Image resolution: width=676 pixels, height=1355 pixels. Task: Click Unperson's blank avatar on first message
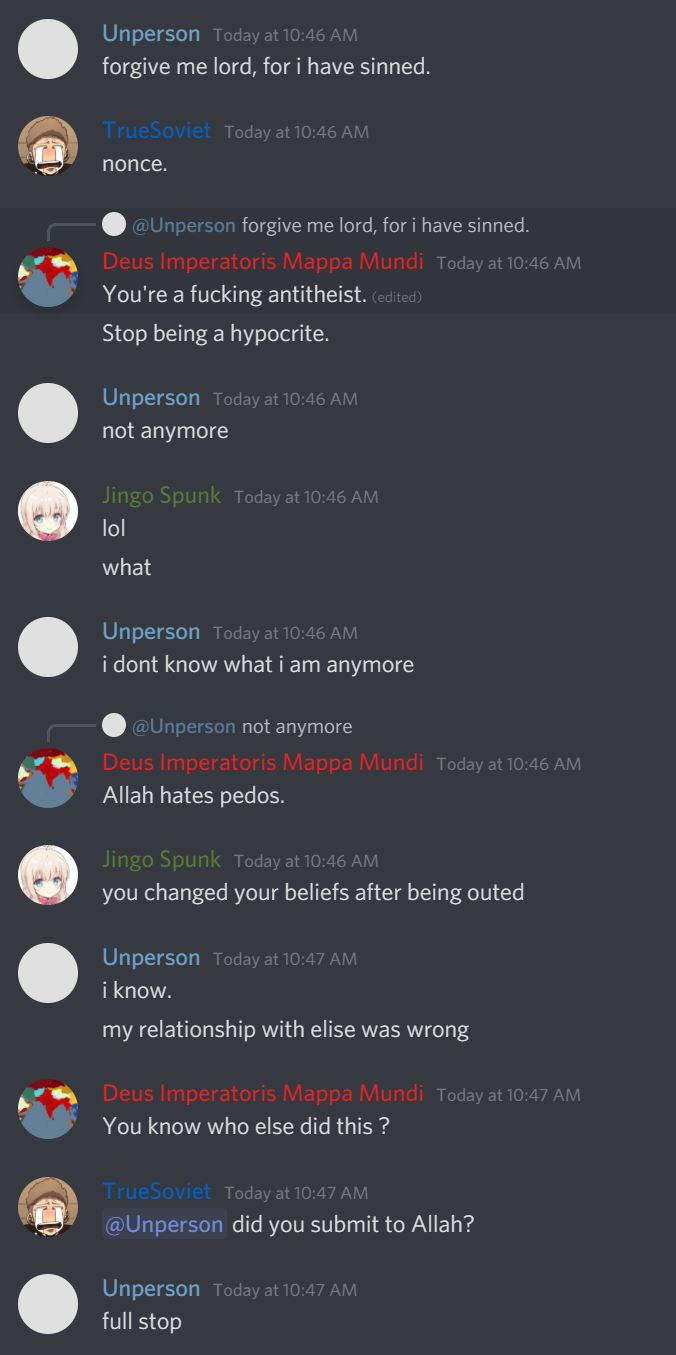[48, 50]
